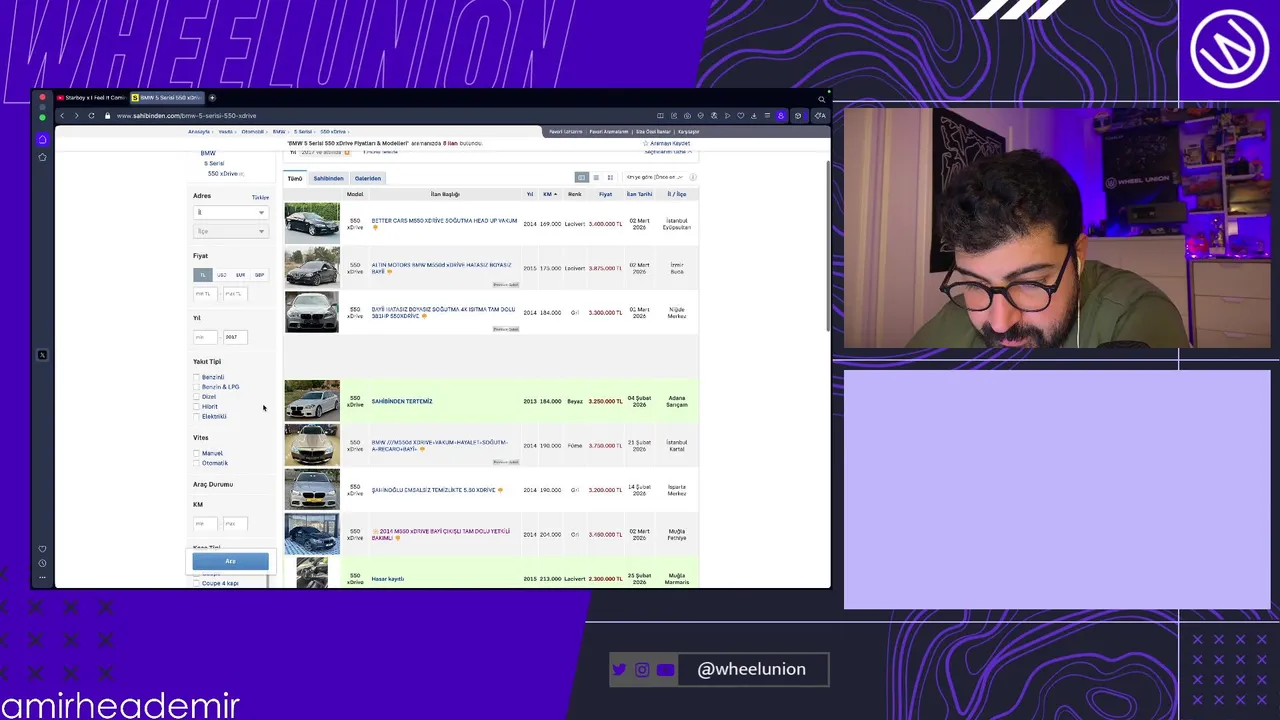
Task: Click the info icon beside sort dropdown
Action: point(692,178)
